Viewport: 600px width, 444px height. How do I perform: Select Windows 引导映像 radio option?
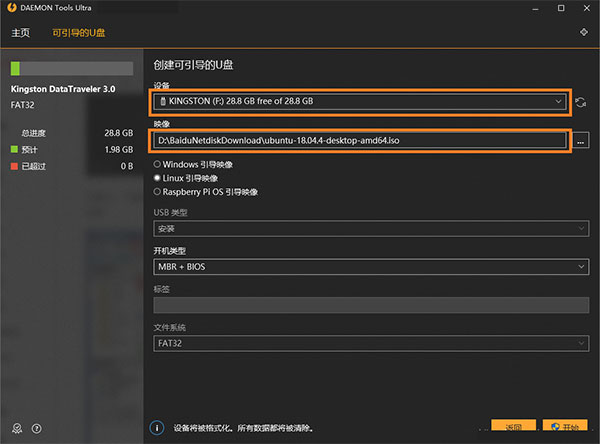[x=157, y=164]
